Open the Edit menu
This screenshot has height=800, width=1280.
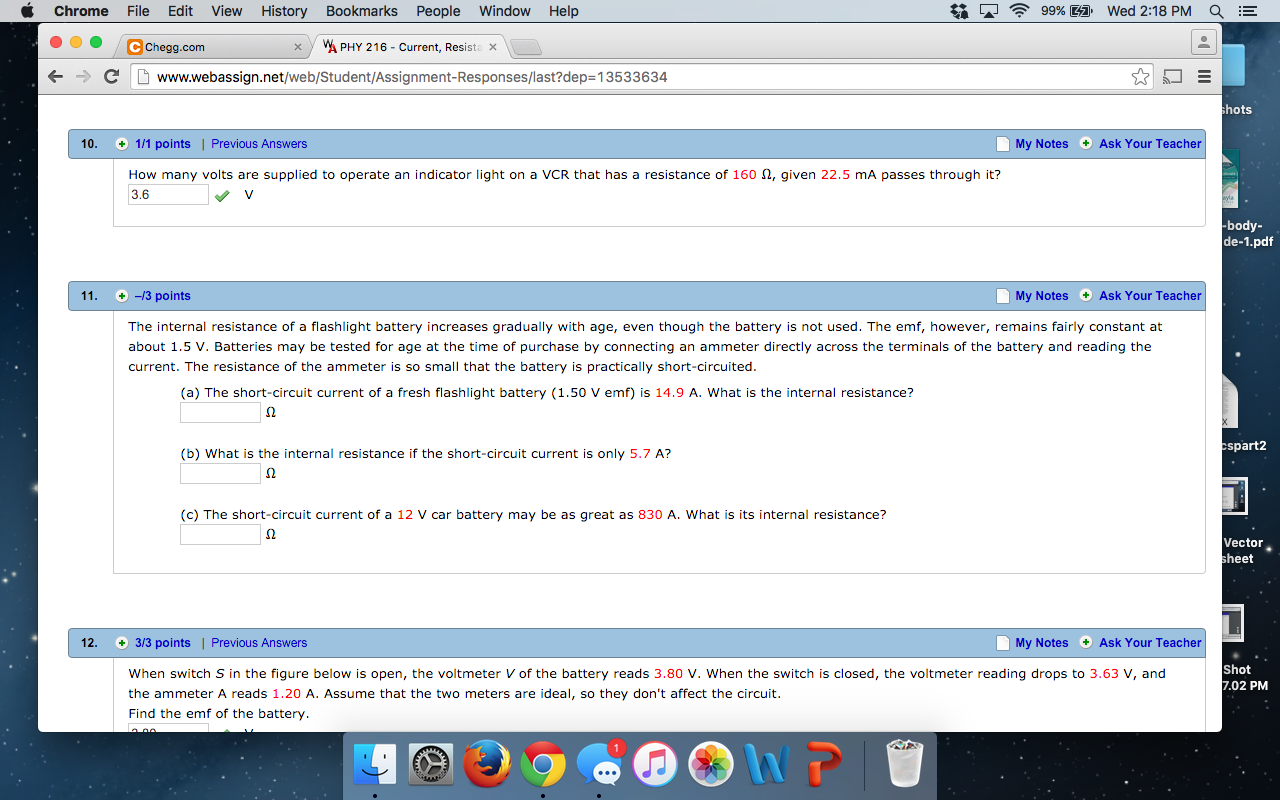(x=181, y=11)
